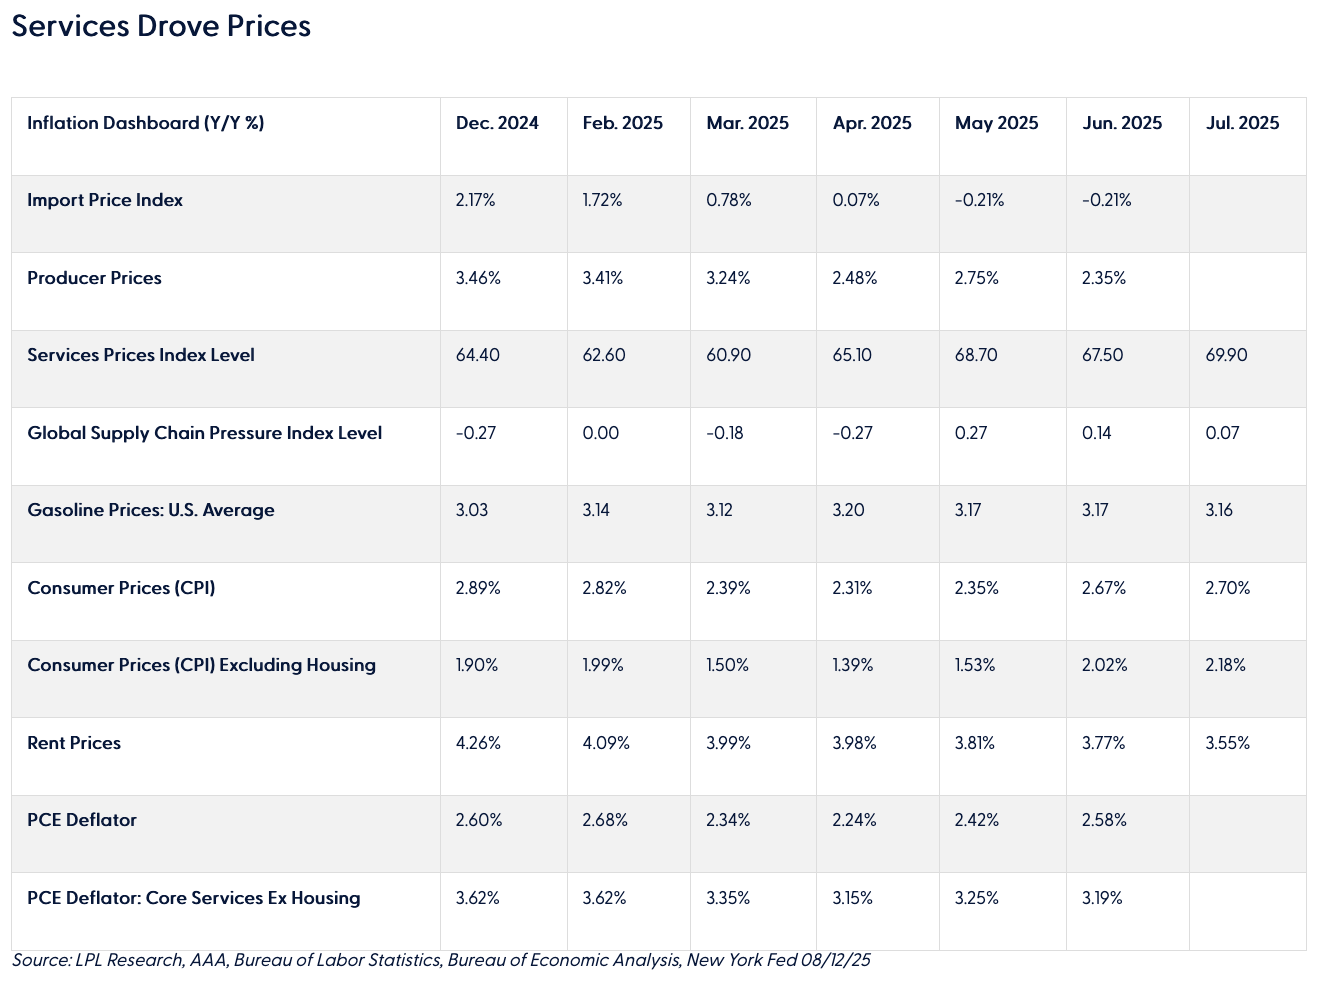Select the 4.26% Rent Prices December value
1326x984 pixels.
[478, 743]
